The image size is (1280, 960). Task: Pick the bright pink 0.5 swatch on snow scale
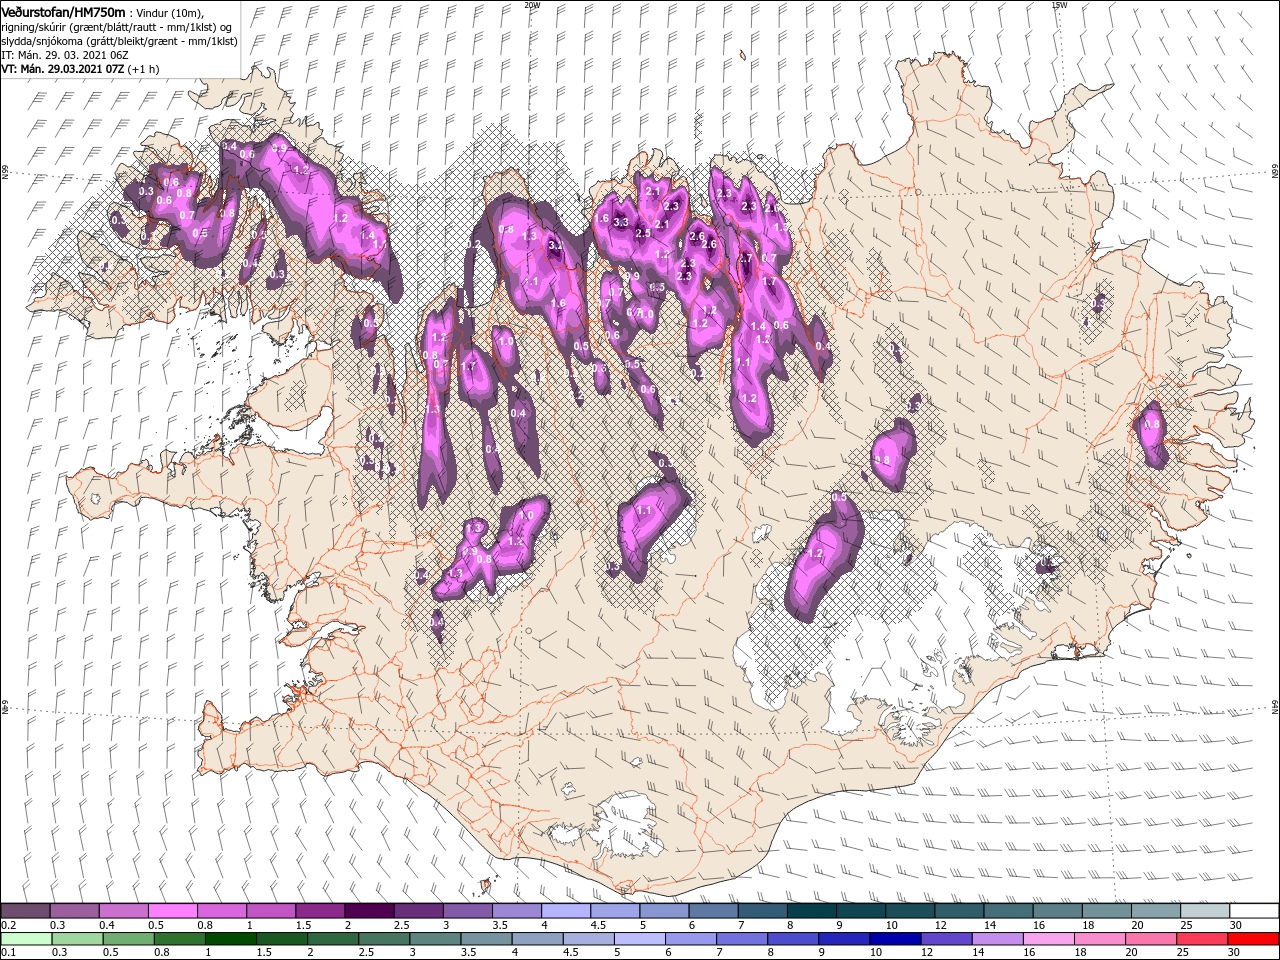coord(172,911)
